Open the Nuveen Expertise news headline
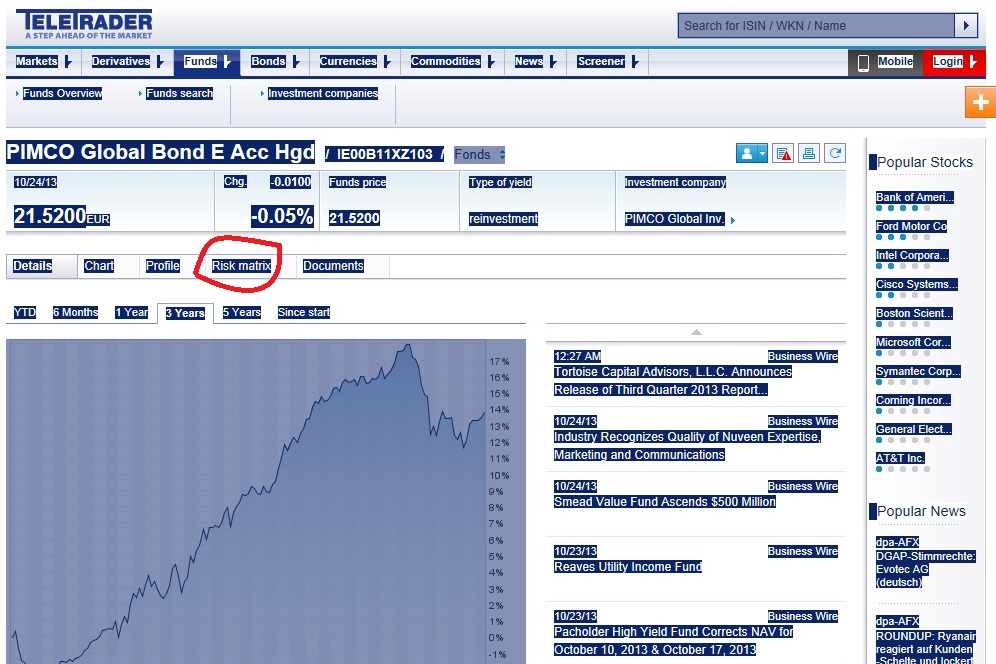Viewport: 996px width, 664px height. click(x=687, y=445)
